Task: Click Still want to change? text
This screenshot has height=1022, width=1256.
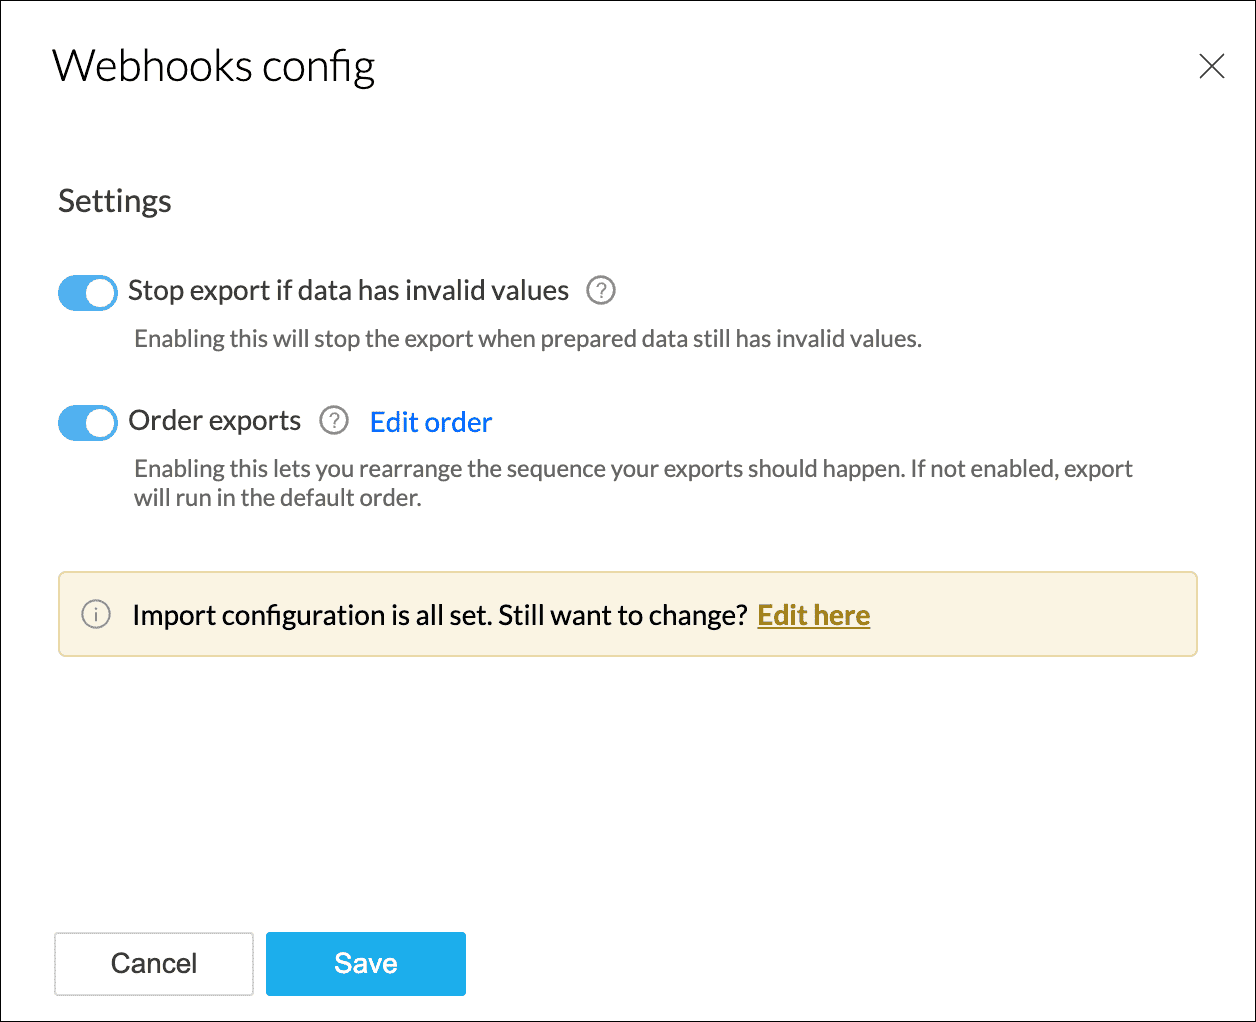Action: pyautogui.click(x=622, y=615)
